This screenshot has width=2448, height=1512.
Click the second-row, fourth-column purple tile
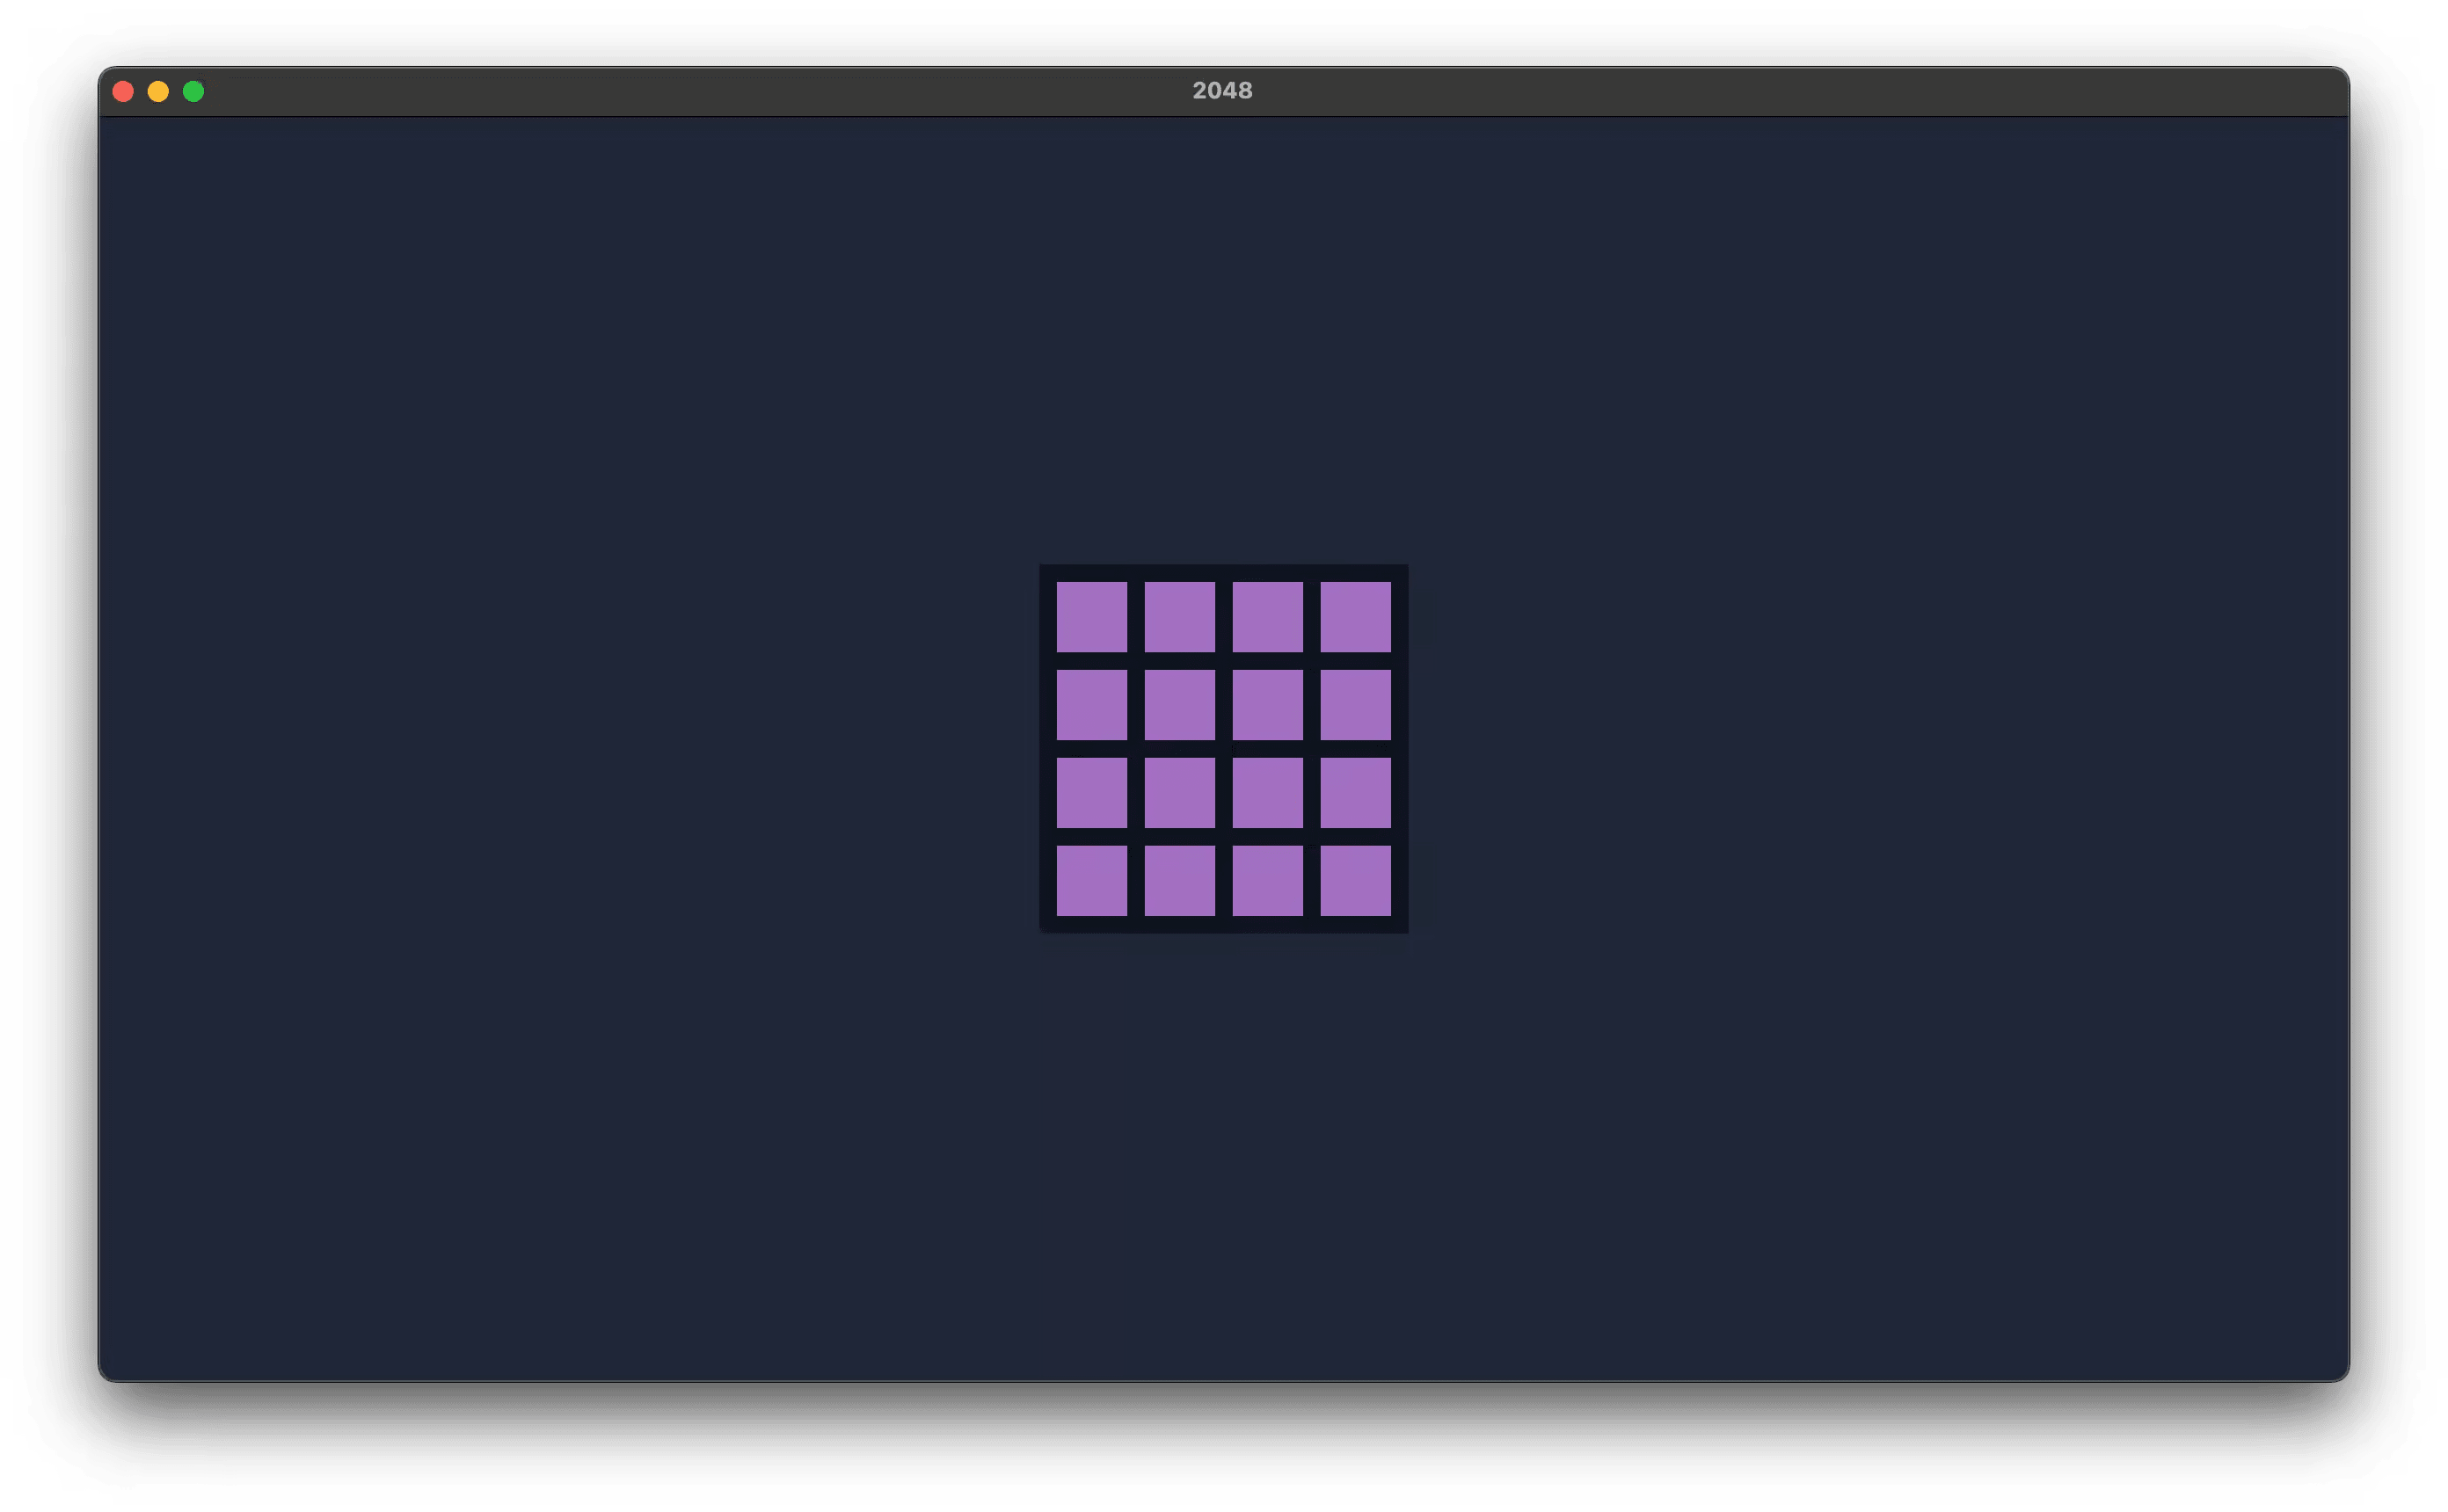[x=1356, y=705]
